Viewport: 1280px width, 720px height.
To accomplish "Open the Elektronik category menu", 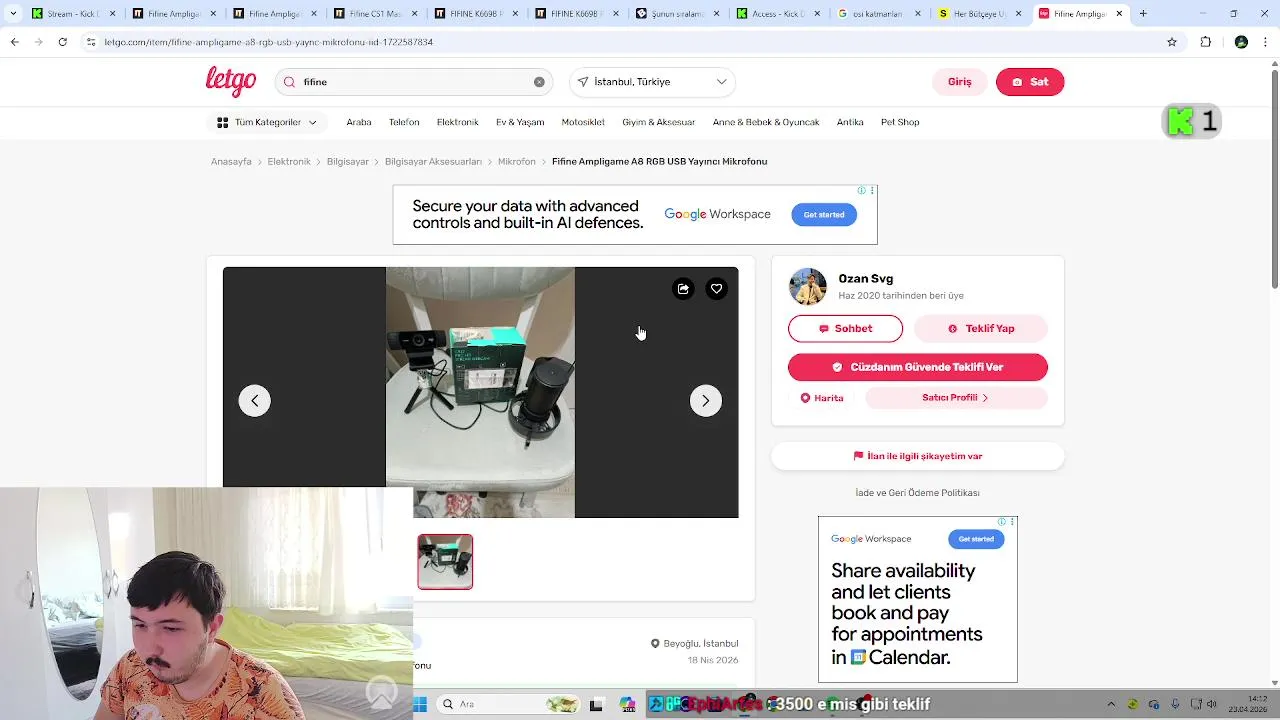I will point(458,122).
